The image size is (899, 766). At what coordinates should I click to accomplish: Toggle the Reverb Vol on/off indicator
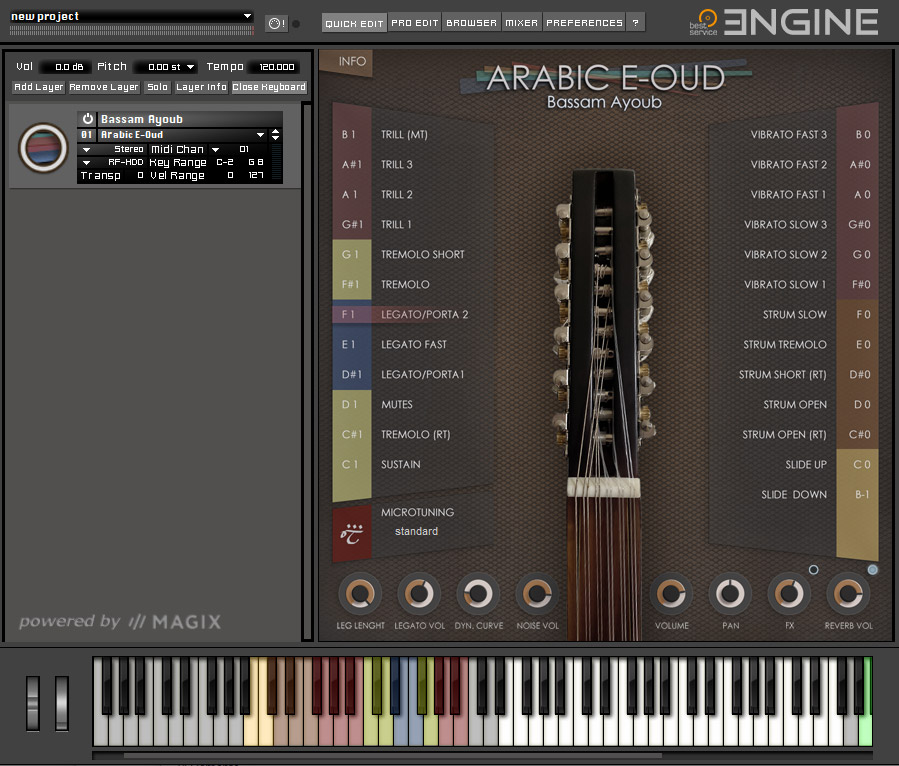872,570
